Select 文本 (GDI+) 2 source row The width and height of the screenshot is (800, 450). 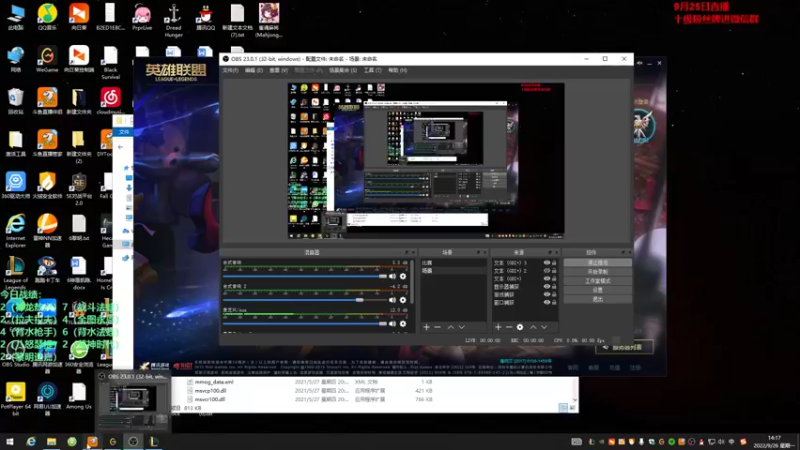[524, 270]
